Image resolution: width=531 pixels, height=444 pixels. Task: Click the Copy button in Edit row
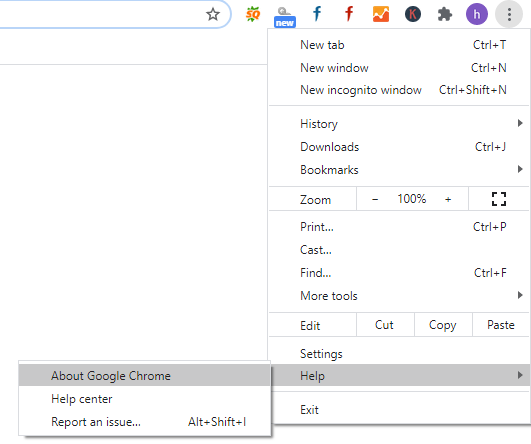pos(443,325)
